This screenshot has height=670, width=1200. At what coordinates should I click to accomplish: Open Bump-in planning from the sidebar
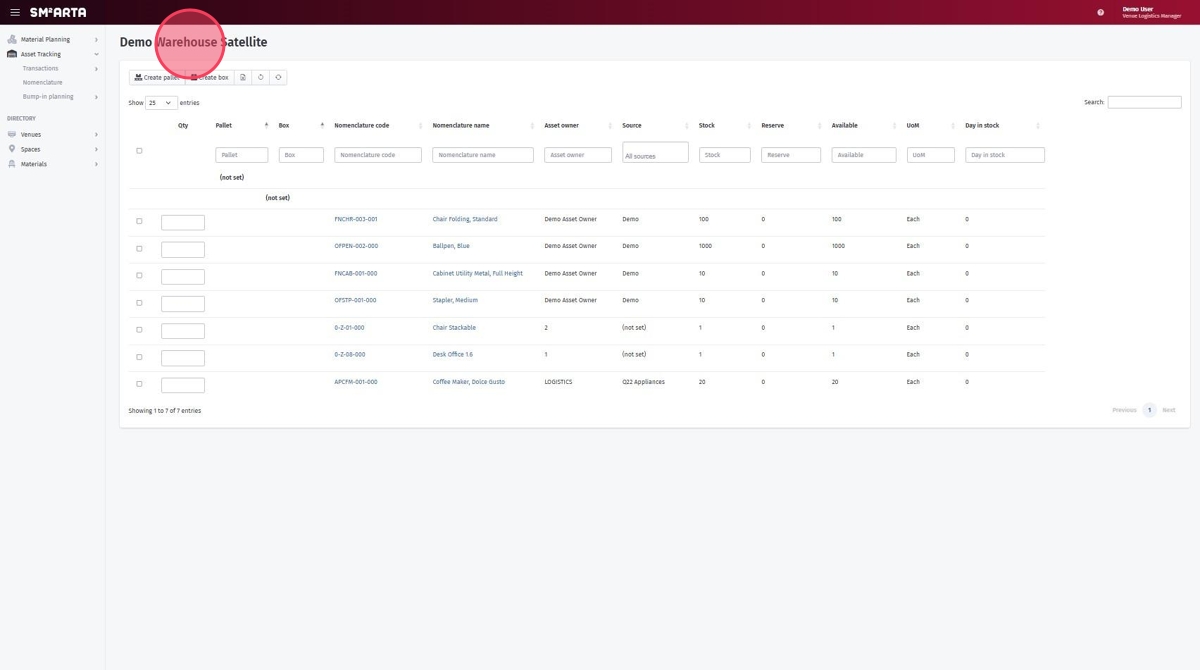click(x=46, y=95)
